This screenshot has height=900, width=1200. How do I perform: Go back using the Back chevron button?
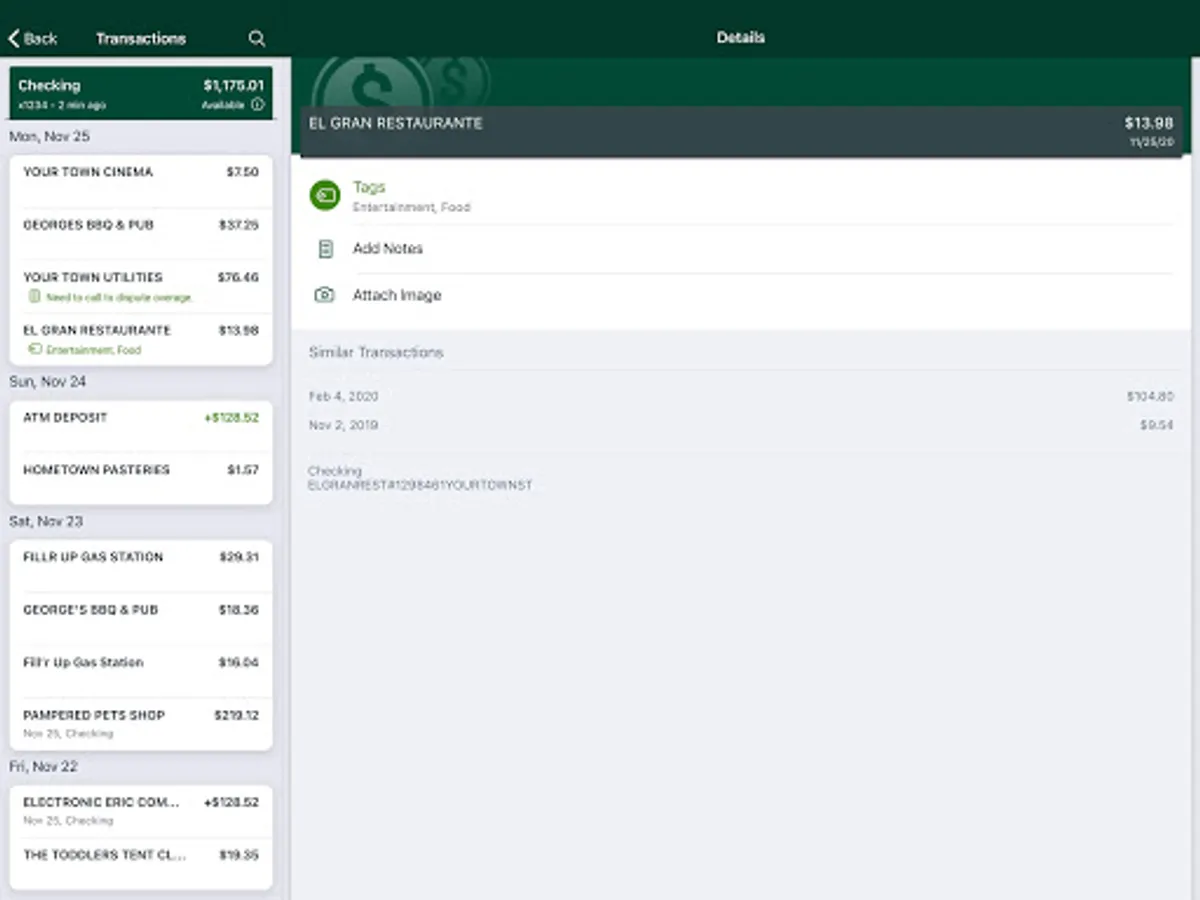pos(32,38)
